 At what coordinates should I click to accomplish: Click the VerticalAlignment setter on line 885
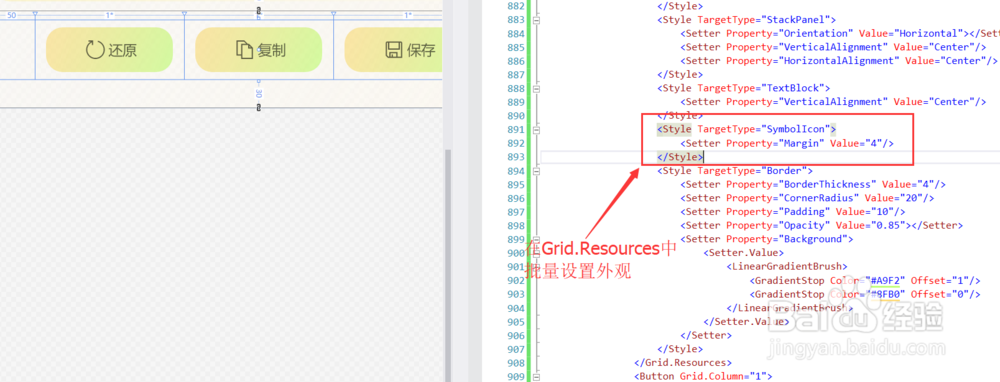[x=834, y=47]
